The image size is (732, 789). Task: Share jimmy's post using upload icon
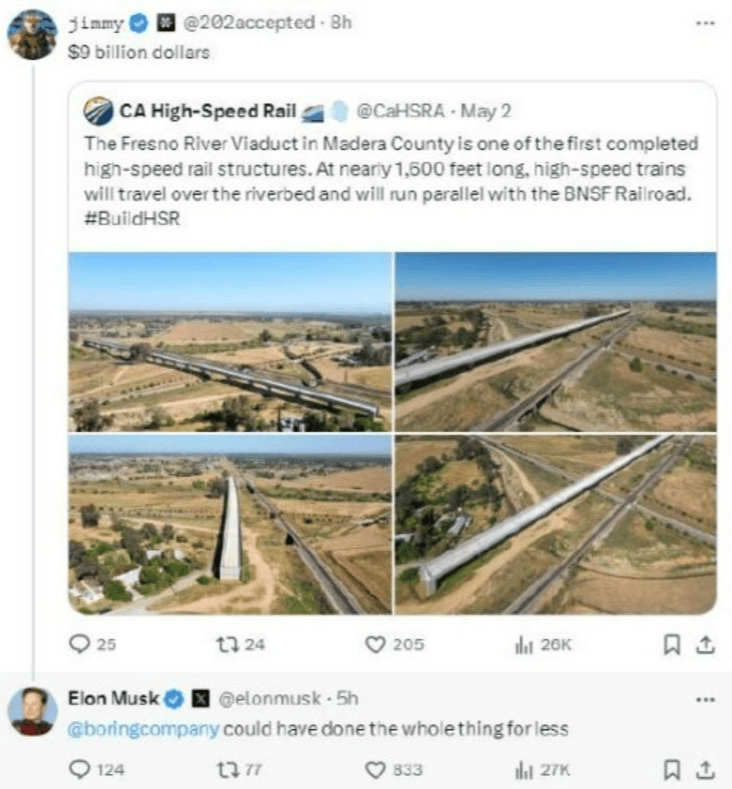[704, 645]
